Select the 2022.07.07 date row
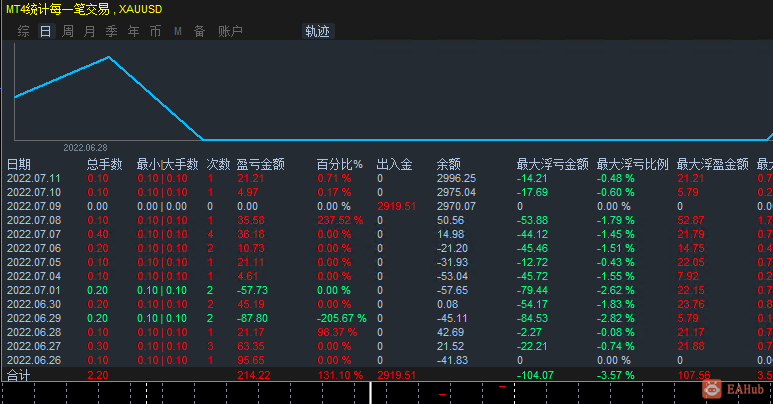 tap(34, 234)
